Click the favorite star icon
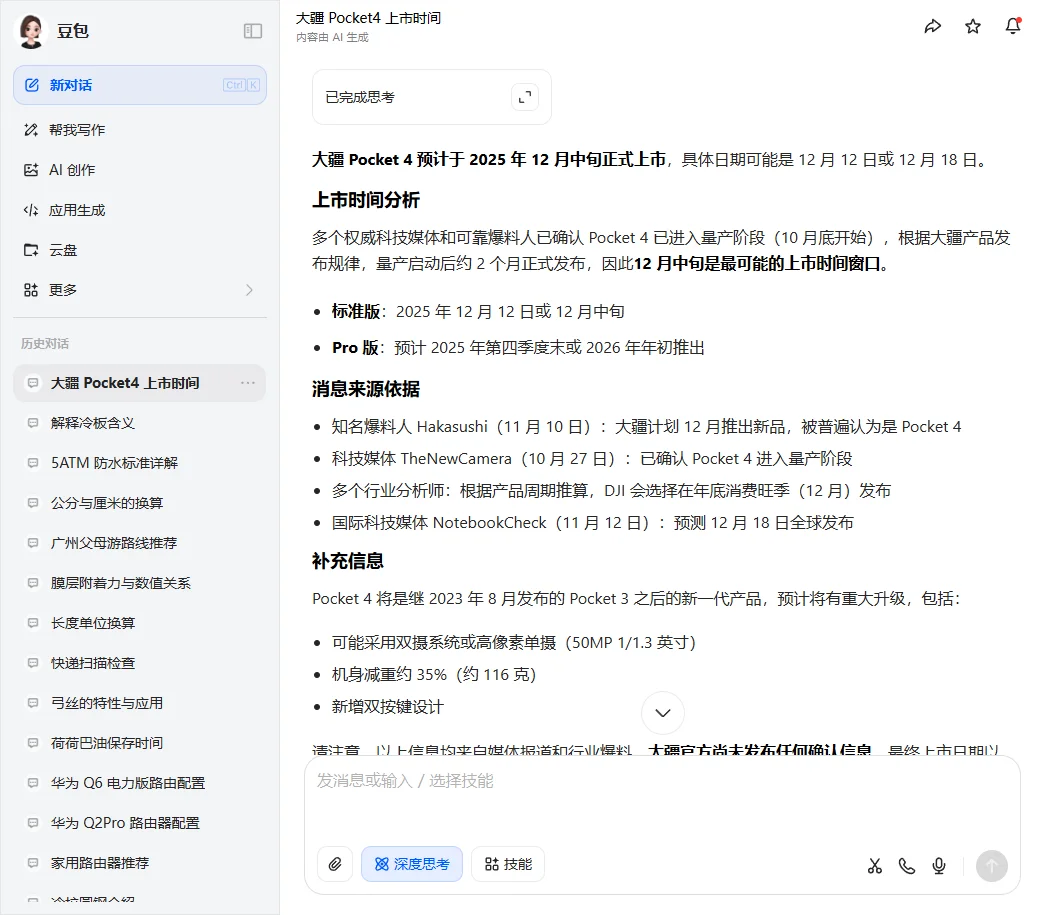This screenshot has height=915, width=1045. pos(973,26)
